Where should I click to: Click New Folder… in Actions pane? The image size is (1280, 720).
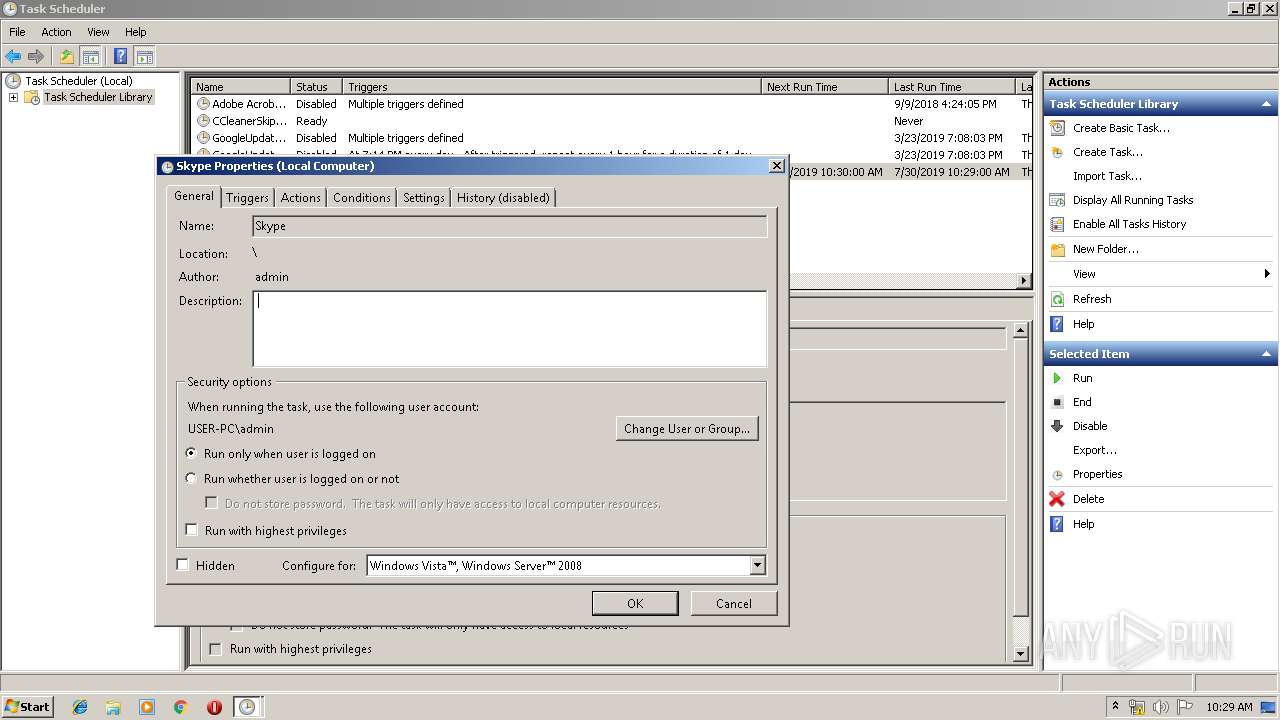1105,249
